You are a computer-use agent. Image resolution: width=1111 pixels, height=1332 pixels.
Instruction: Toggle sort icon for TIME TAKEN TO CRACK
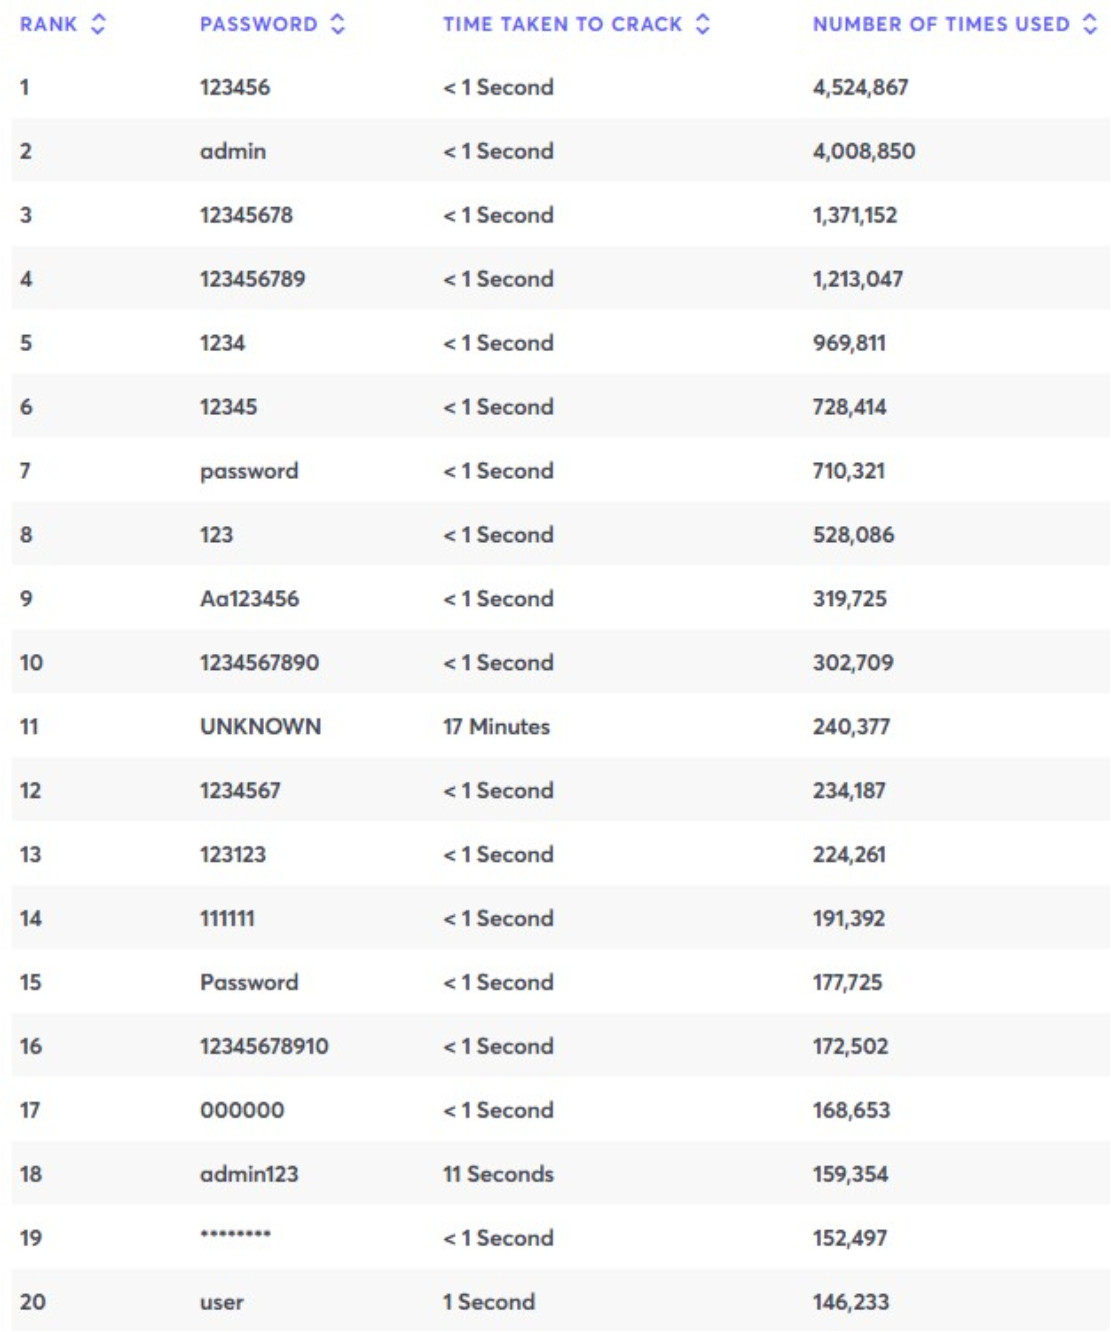coord(703,24)
